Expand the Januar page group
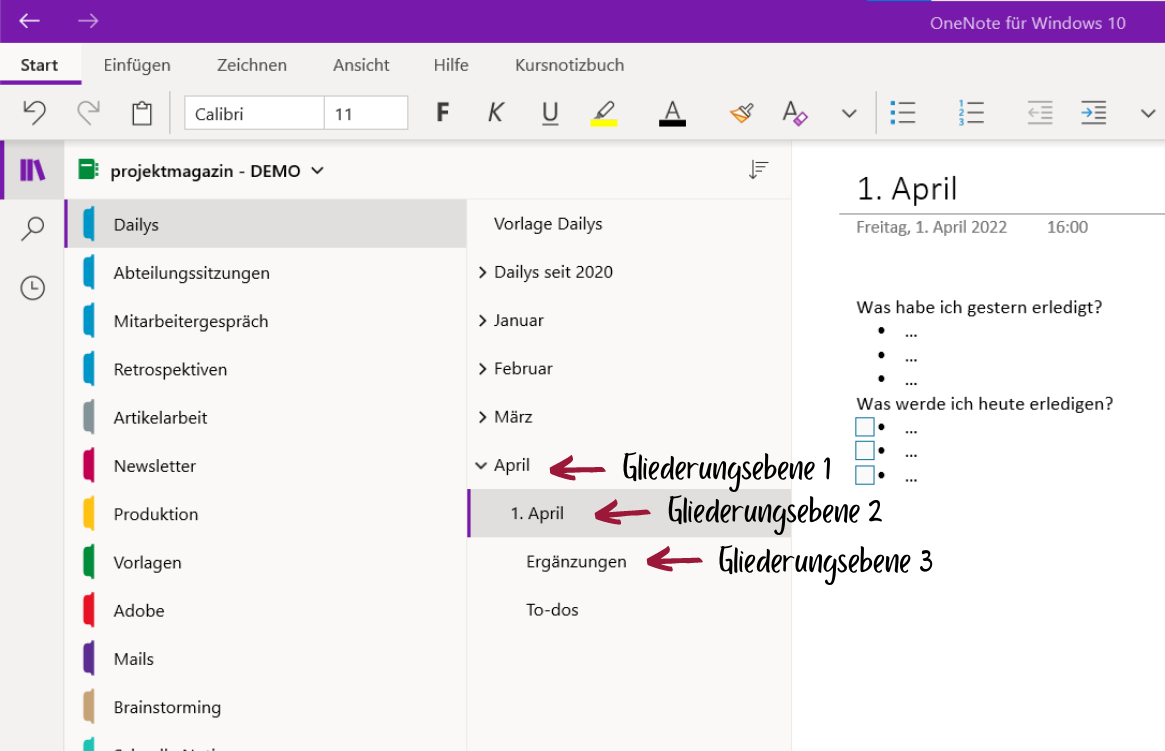Screen dimensions: 1165x751 pos(483,321)
